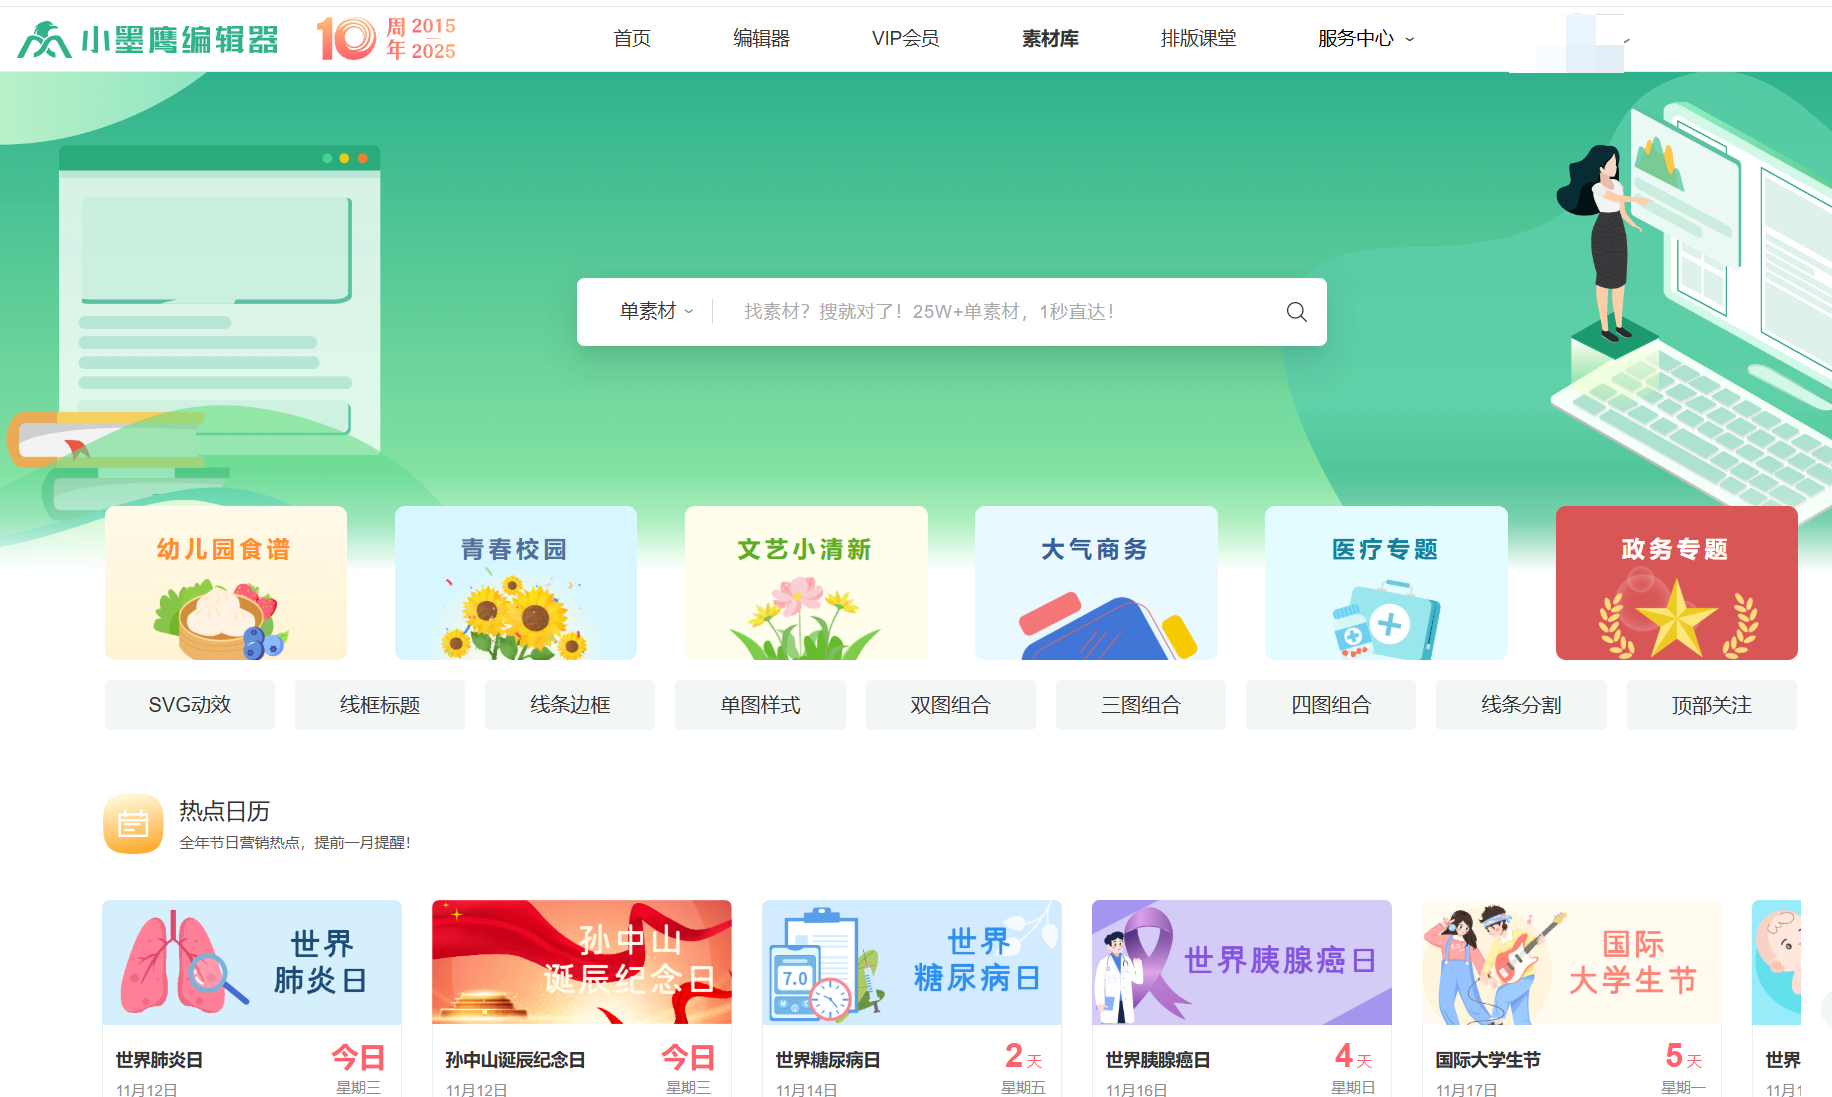Expand the 服务中心 menu
Viewport: 1832px width, 1097px height.
pos(1365,39)
